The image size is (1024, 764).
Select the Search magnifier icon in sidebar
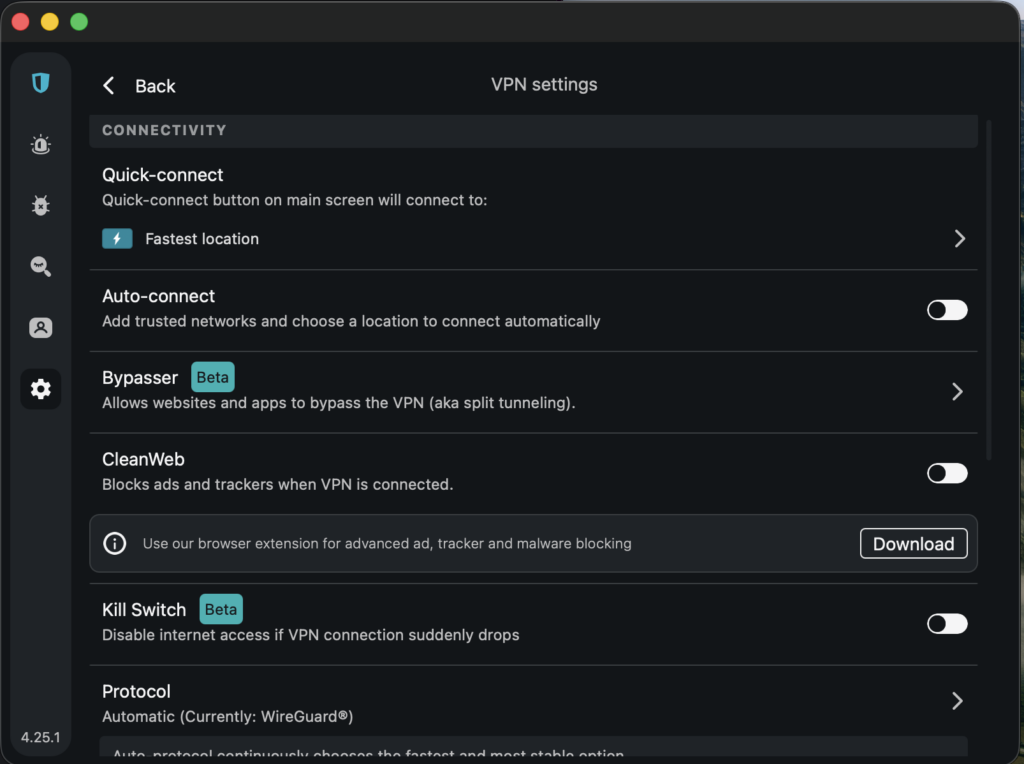click(x=40, y=266)
